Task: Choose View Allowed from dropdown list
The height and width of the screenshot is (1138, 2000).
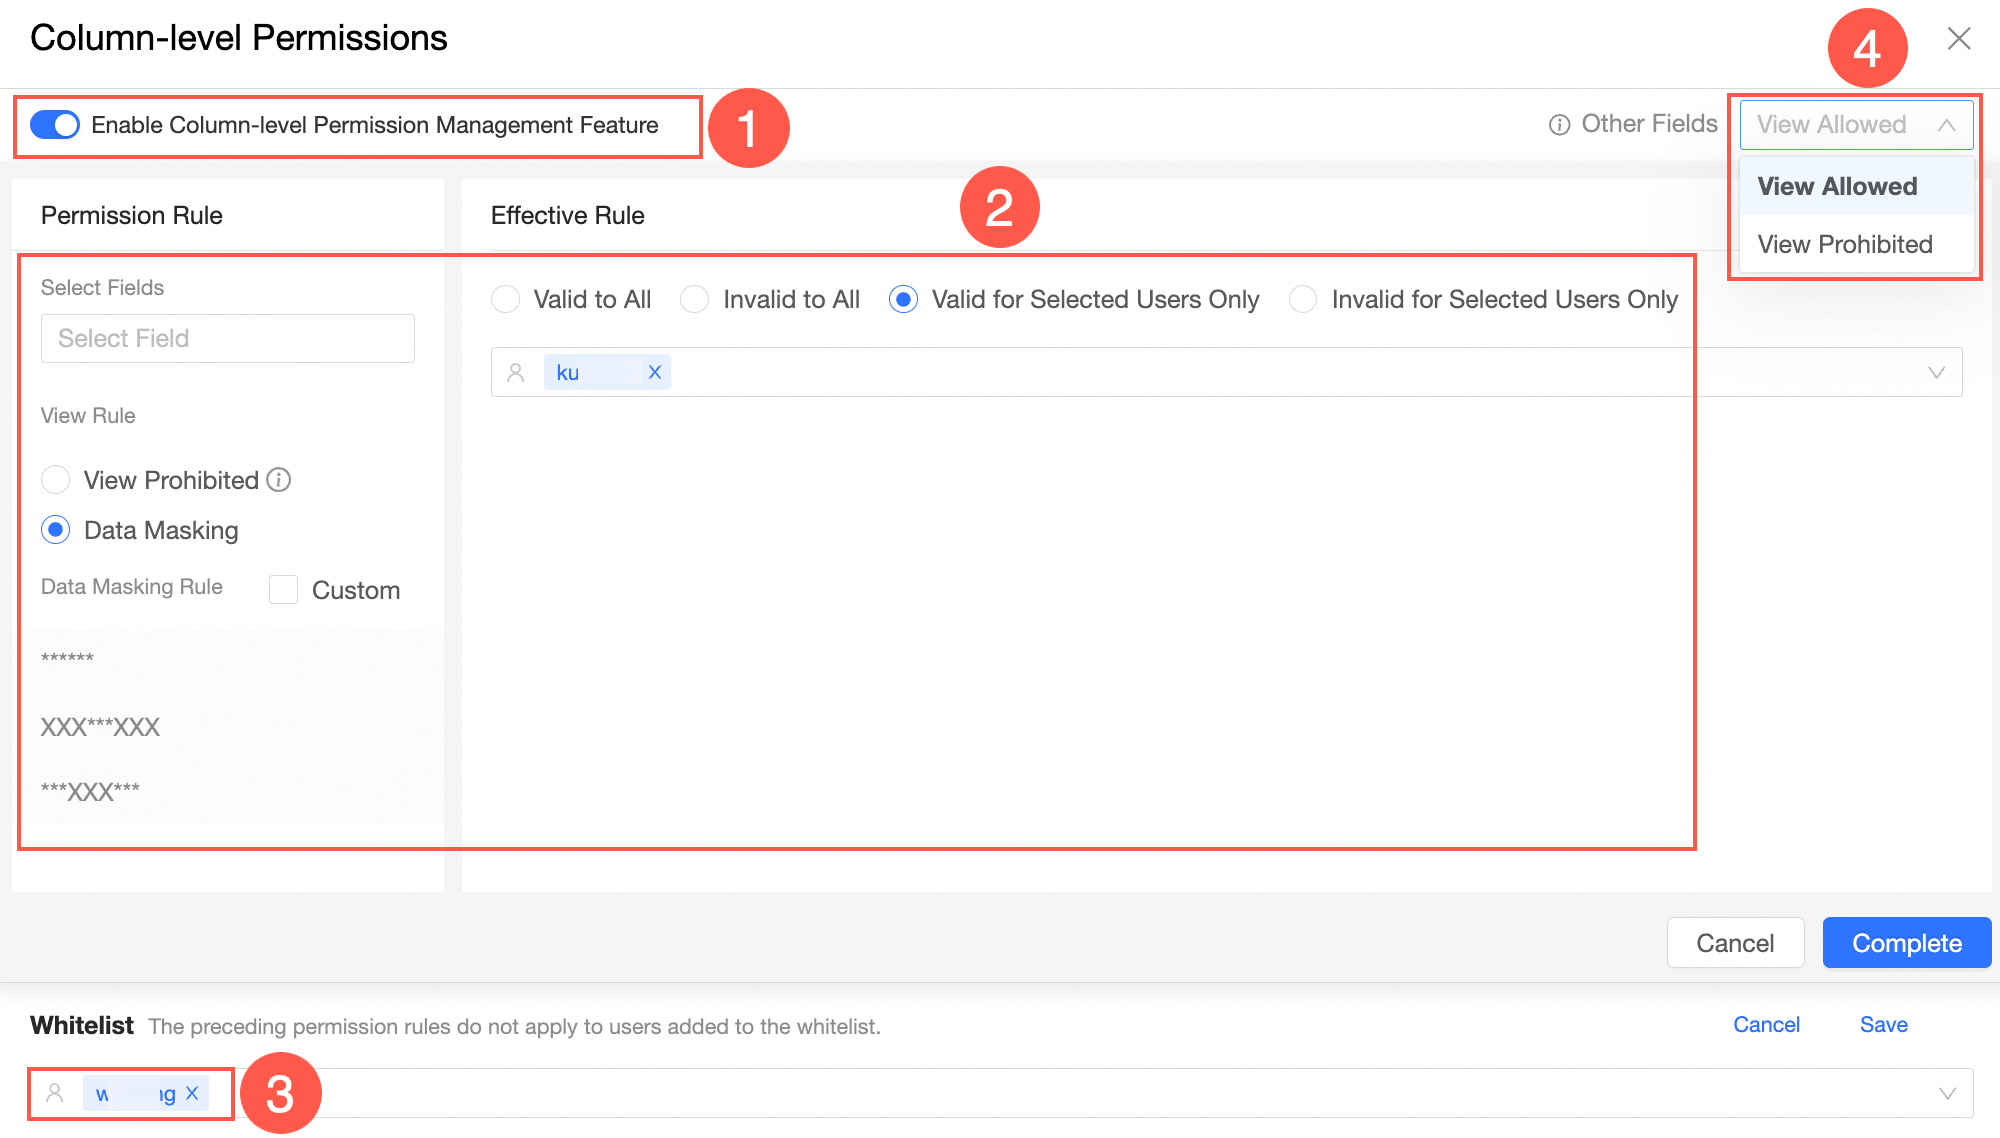Action: (x=1837, y=186)
